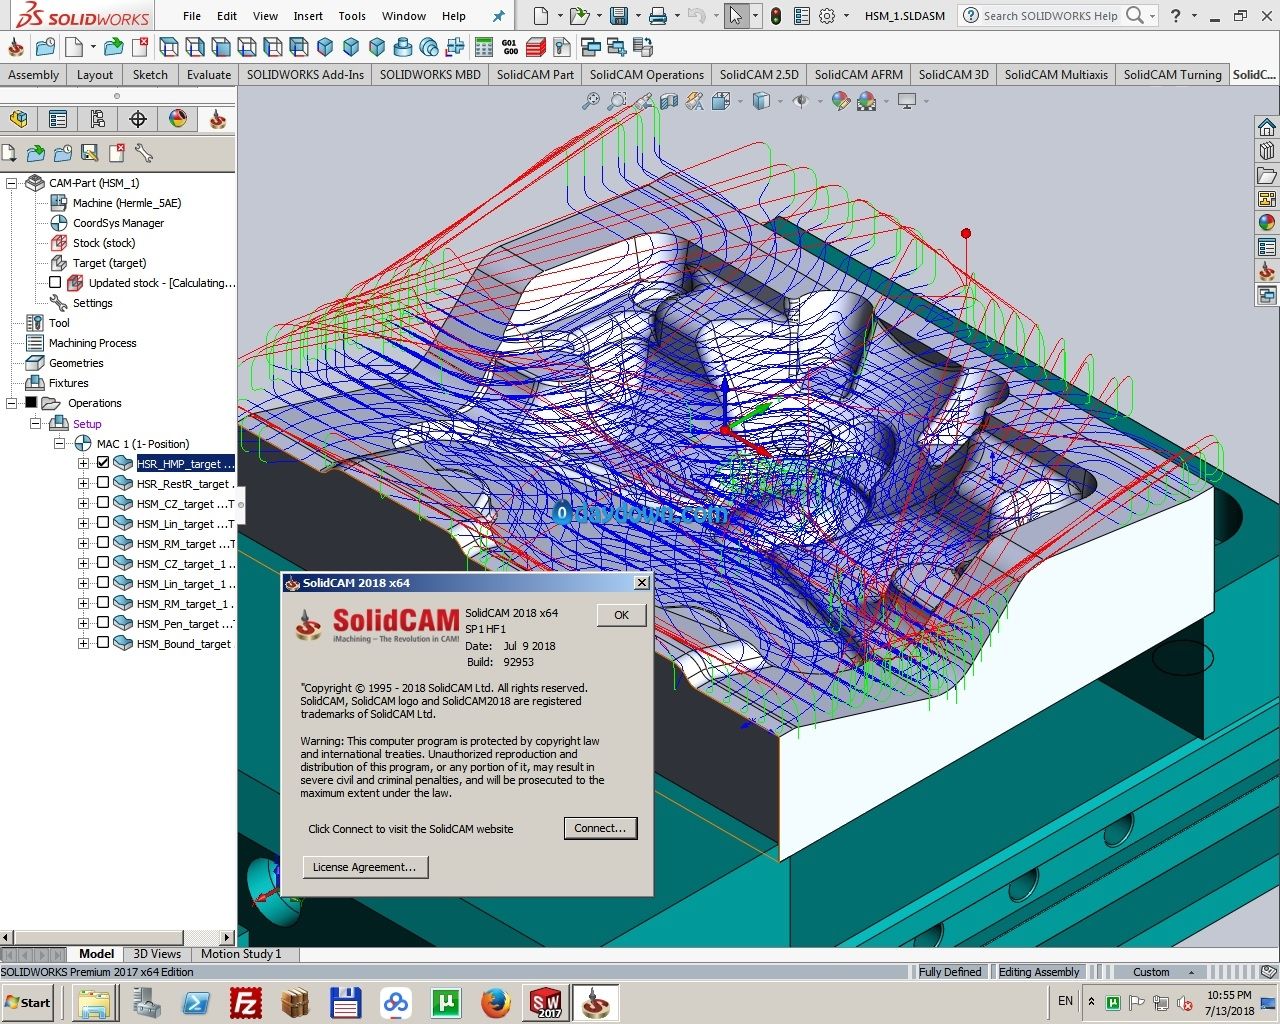The image size is (1280, 1024).
Task: Select the ConfigurationManager colored sphere tab
Action: [177, 119]
